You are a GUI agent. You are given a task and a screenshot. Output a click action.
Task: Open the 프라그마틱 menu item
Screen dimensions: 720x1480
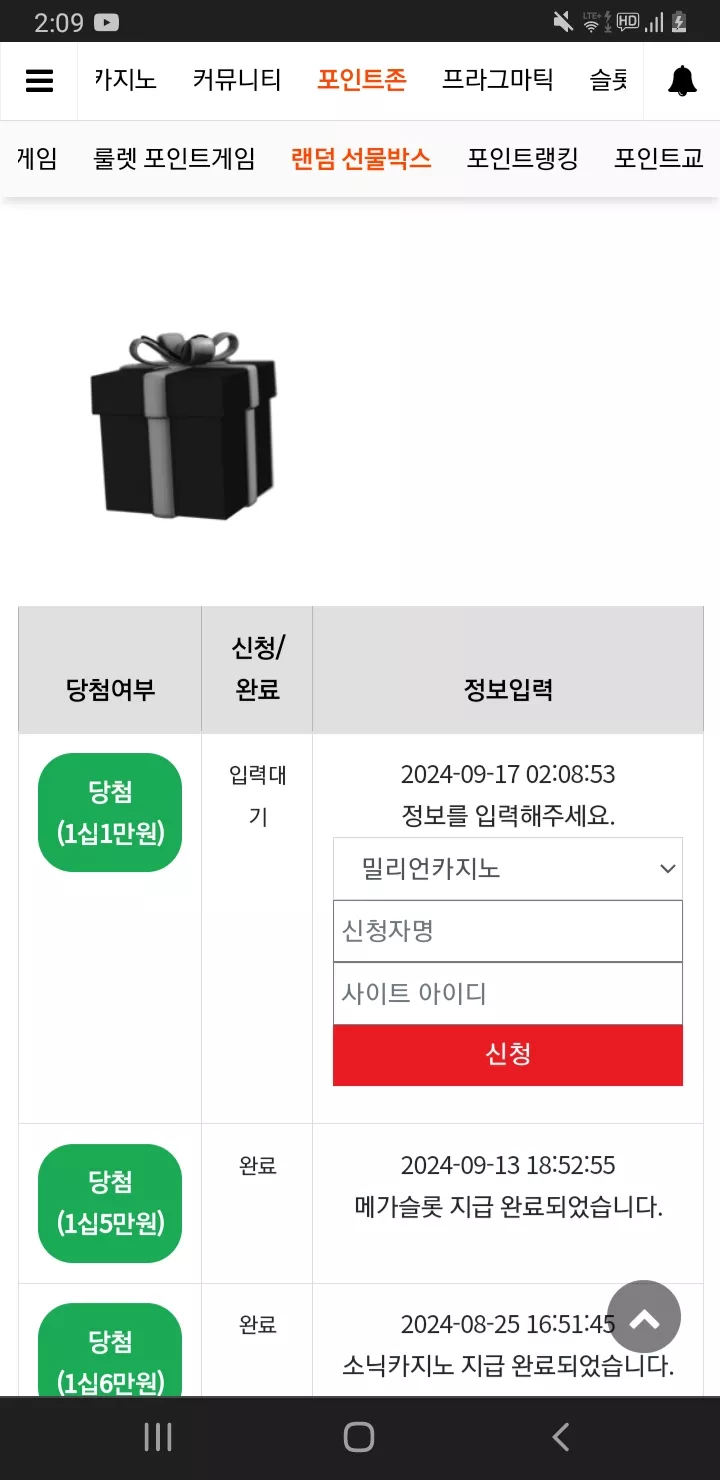point(498,80)
